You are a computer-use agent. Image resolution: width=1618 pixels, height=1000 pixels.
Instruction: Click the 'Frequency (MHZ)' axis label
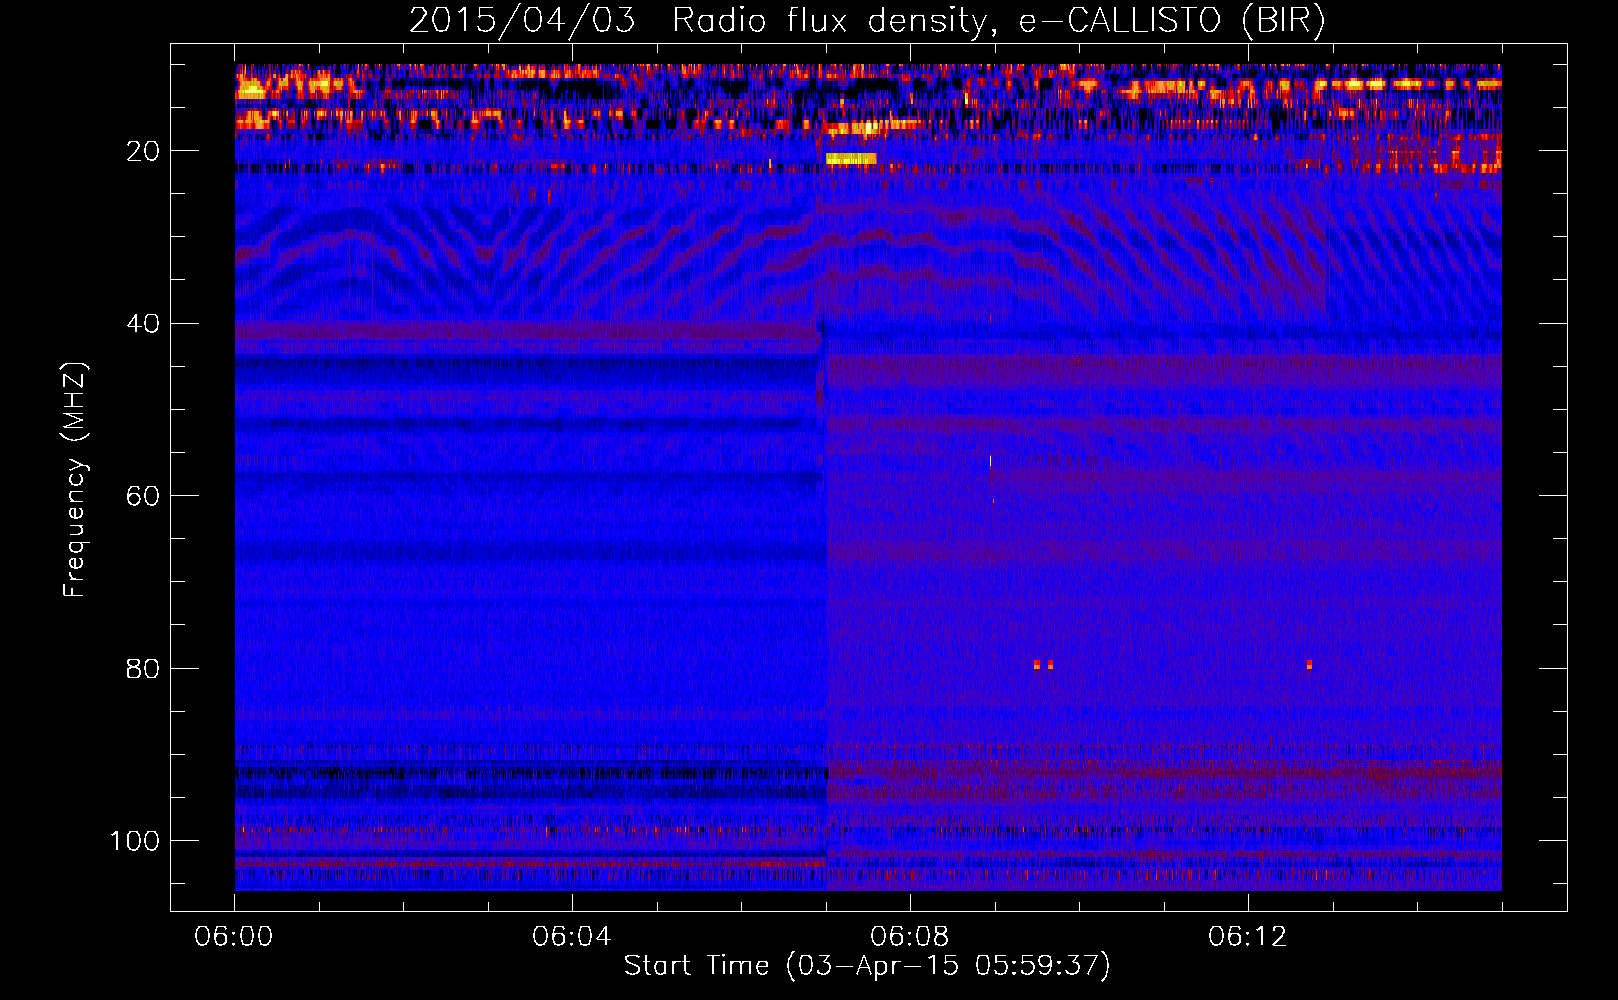75,480
